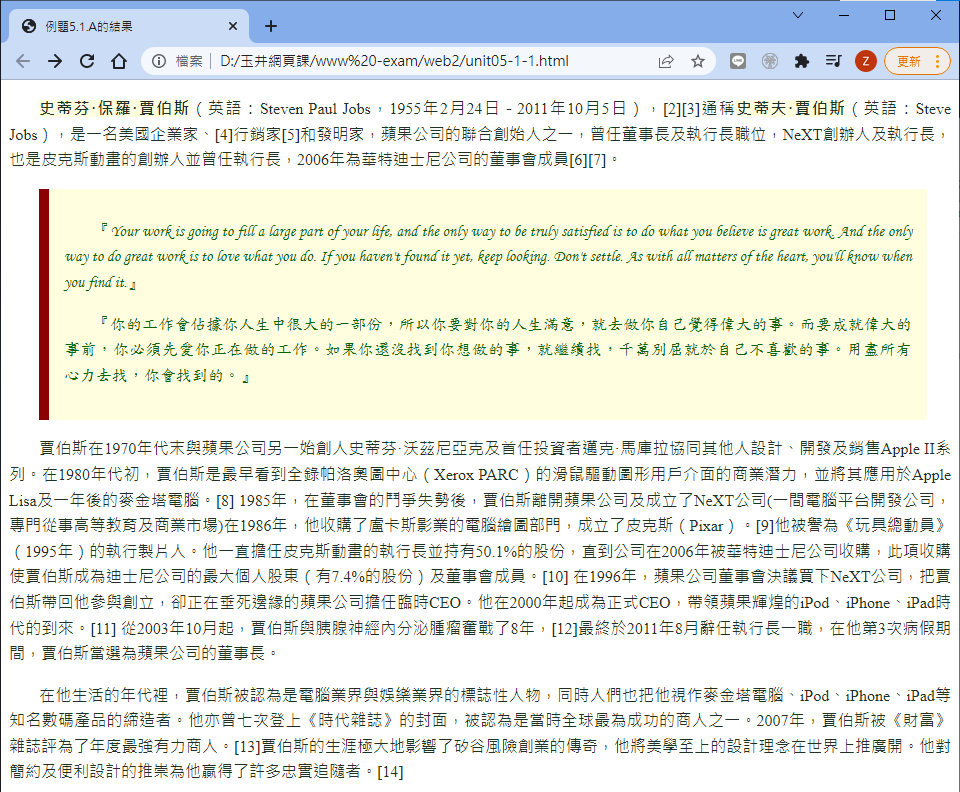Click the browser back arrow
The height and width of the screenshot is (792, 960).
coord(22,61)
